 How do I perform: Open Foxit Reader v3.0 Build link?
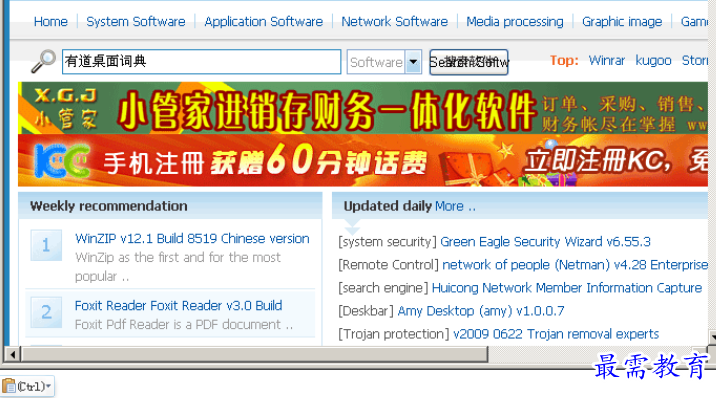[179, 305]
